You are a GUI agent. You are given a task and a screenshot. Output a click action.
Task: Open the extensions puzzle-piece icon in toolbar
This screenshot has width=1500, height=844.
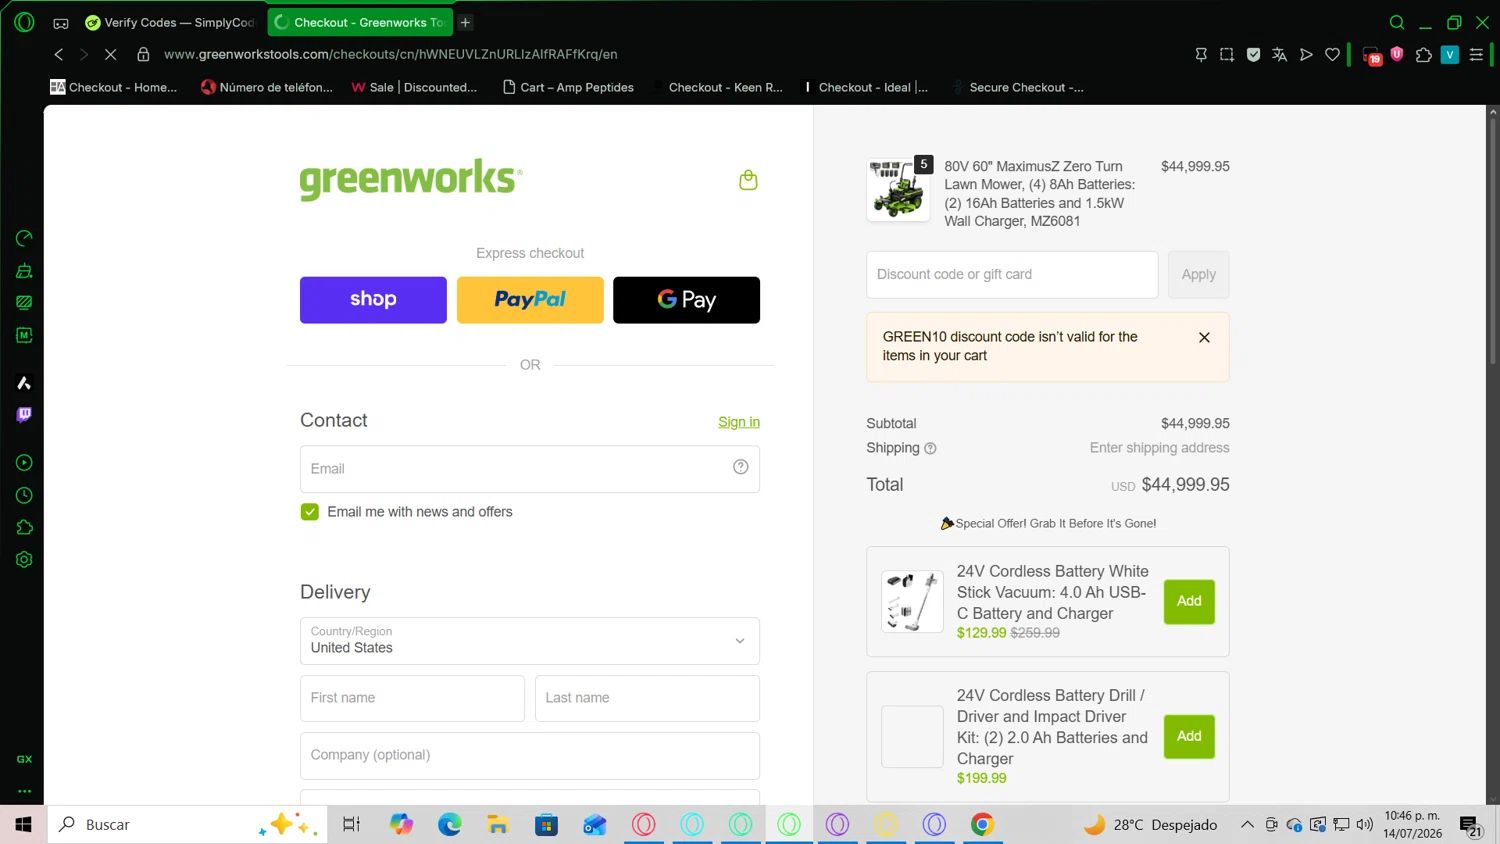coord(1424,55)
